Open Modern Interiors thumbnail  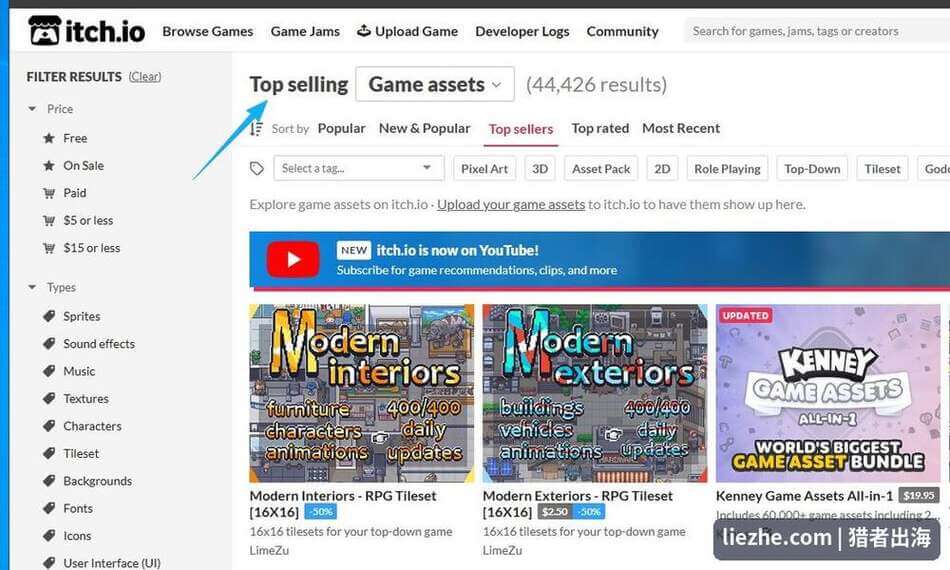pos(362,393)
